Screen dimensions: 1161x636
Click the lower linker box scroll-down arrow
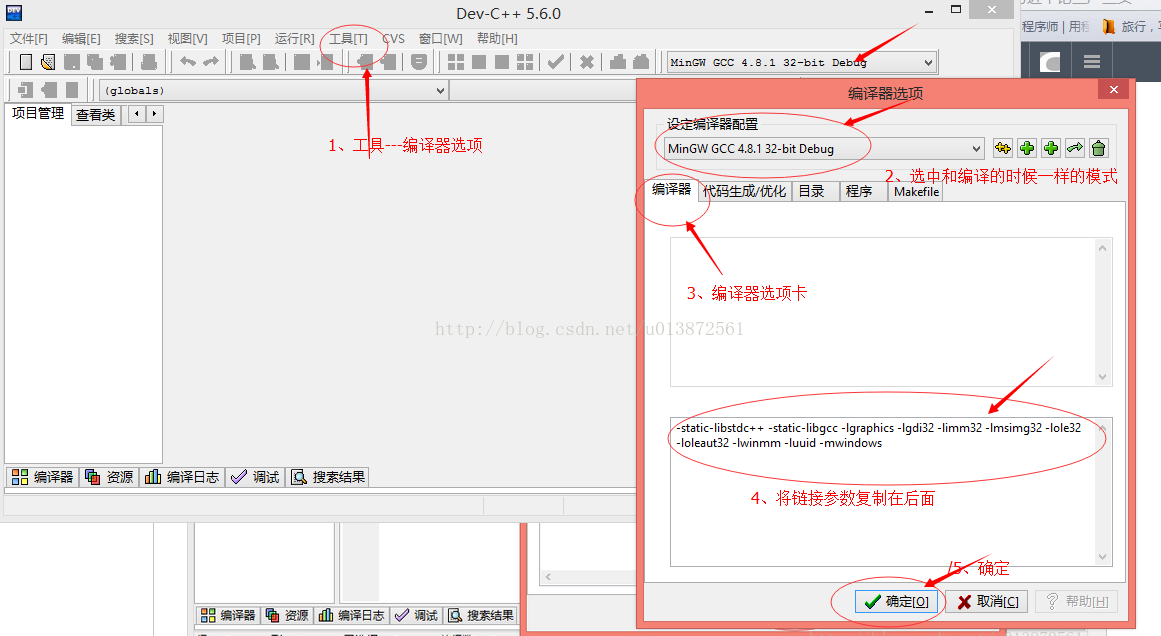(1103, 557)
